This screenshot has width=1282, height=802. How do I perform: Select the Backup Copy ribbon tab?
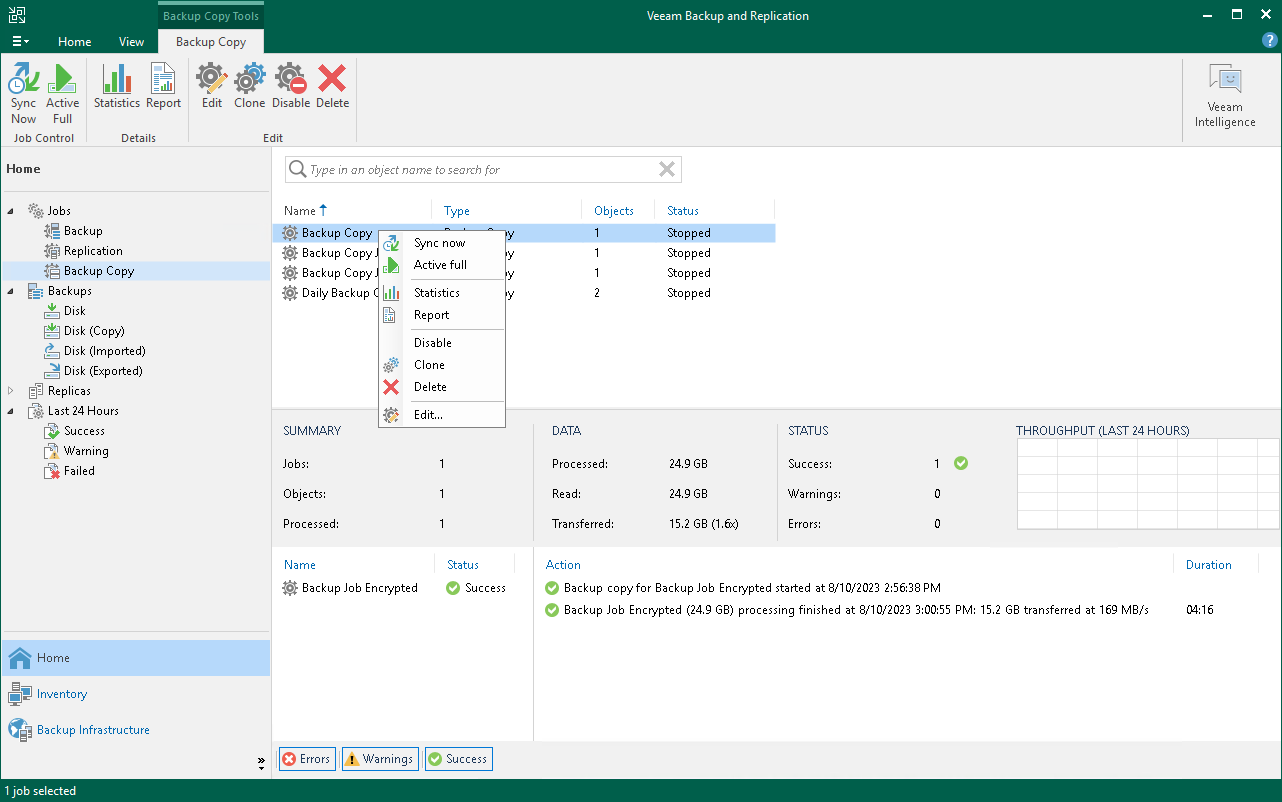click(x=211, y=42)
